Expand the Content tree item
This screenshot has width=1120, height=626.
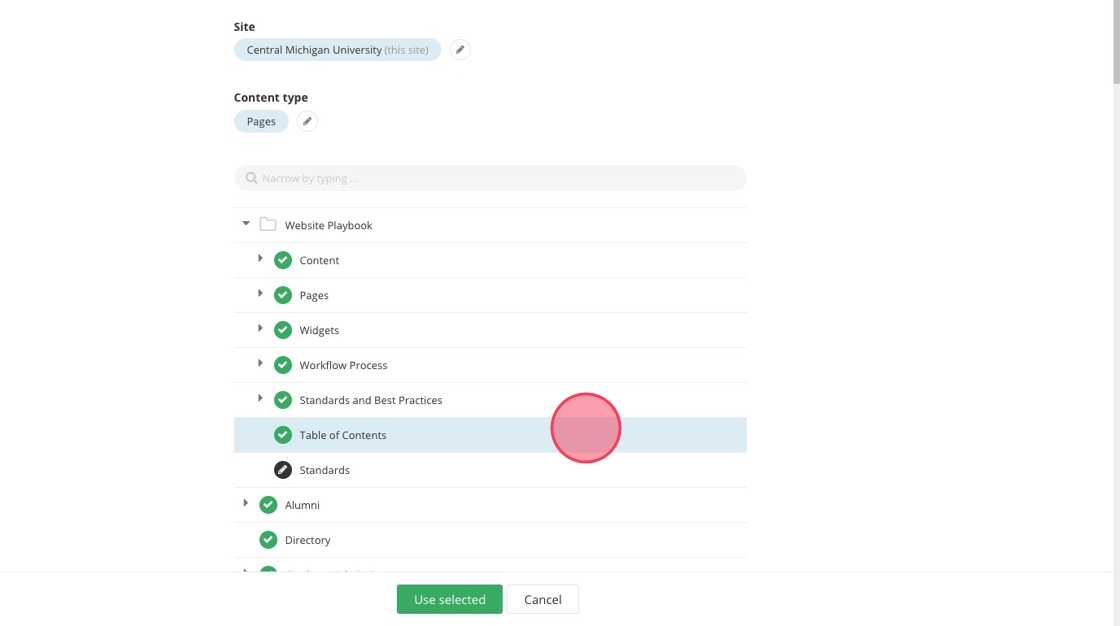click(260, 259)
